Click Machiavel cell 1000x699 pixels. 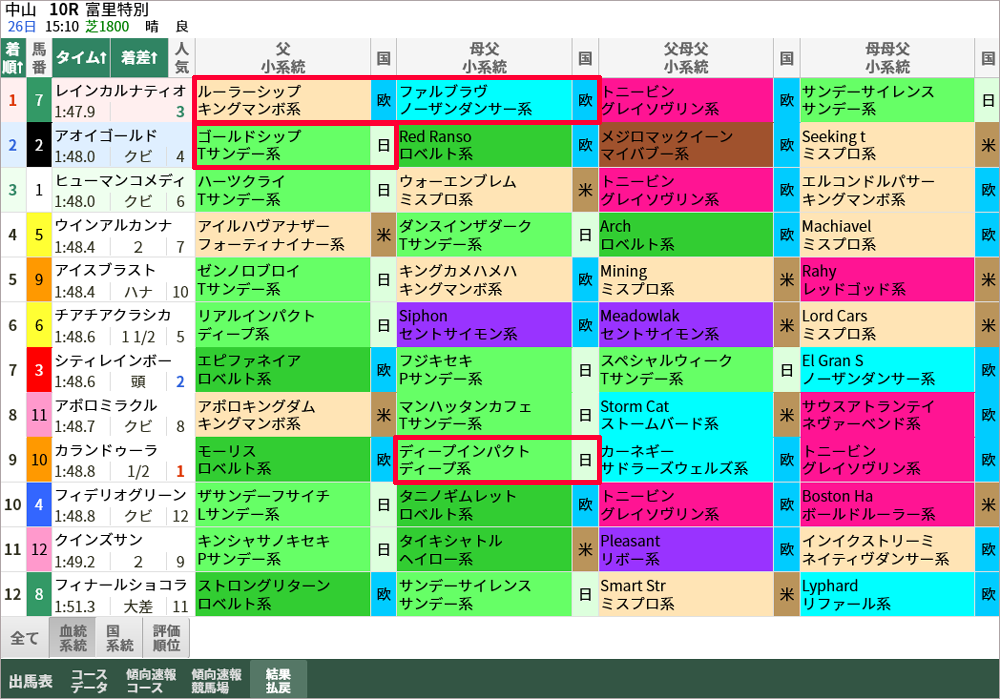[887, 235]
